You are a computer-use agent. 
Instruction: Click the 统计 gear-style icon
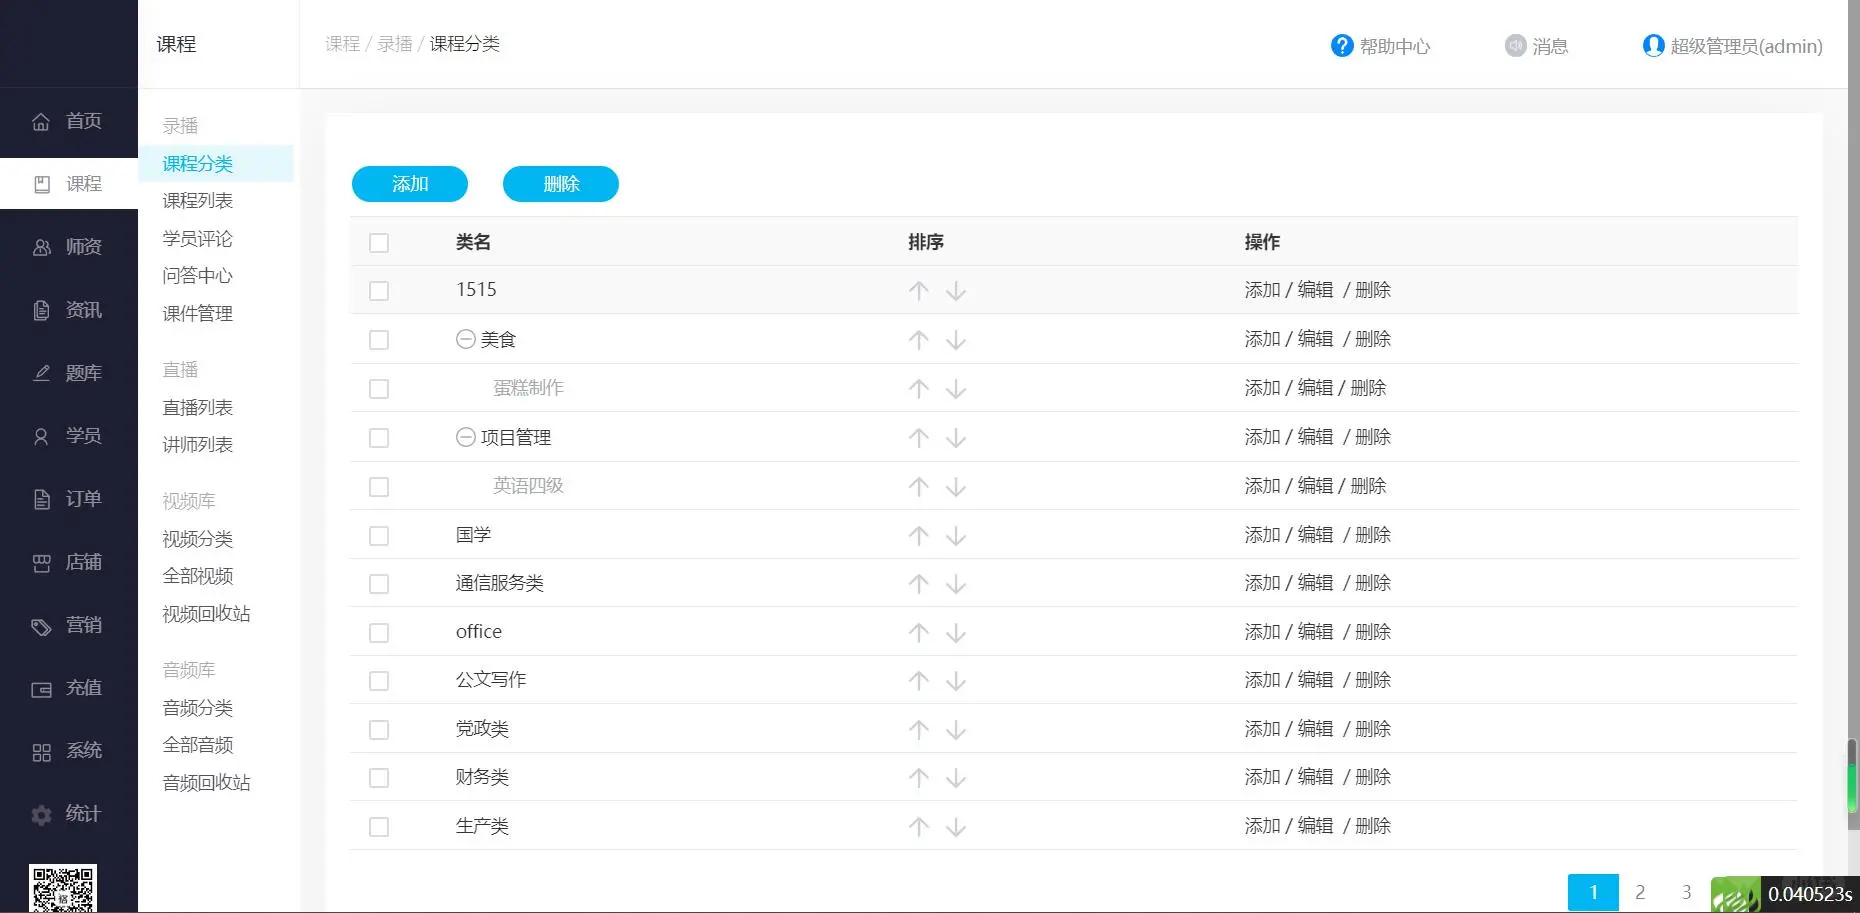pos(41,814)
